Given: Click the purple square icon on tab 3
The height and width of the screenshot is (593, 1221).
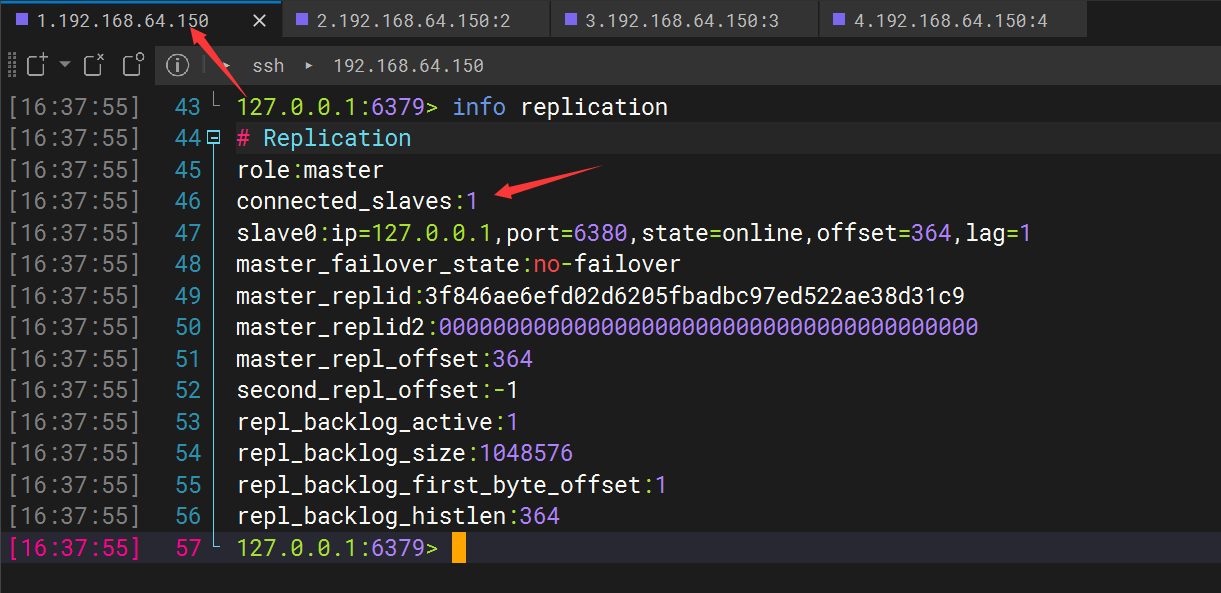Looking at the screenshot, I should click(x=571, y=19).
